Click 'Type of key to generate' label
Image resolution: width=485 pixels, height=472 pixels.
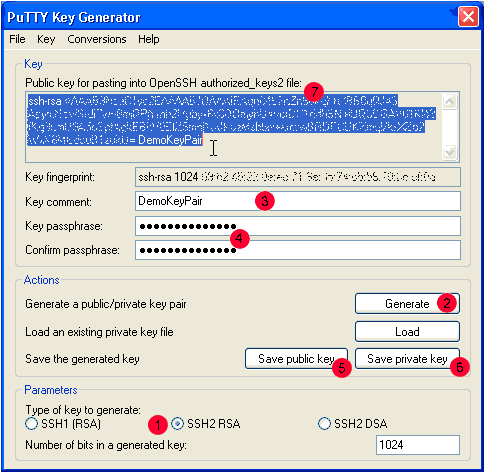point(83,410)
